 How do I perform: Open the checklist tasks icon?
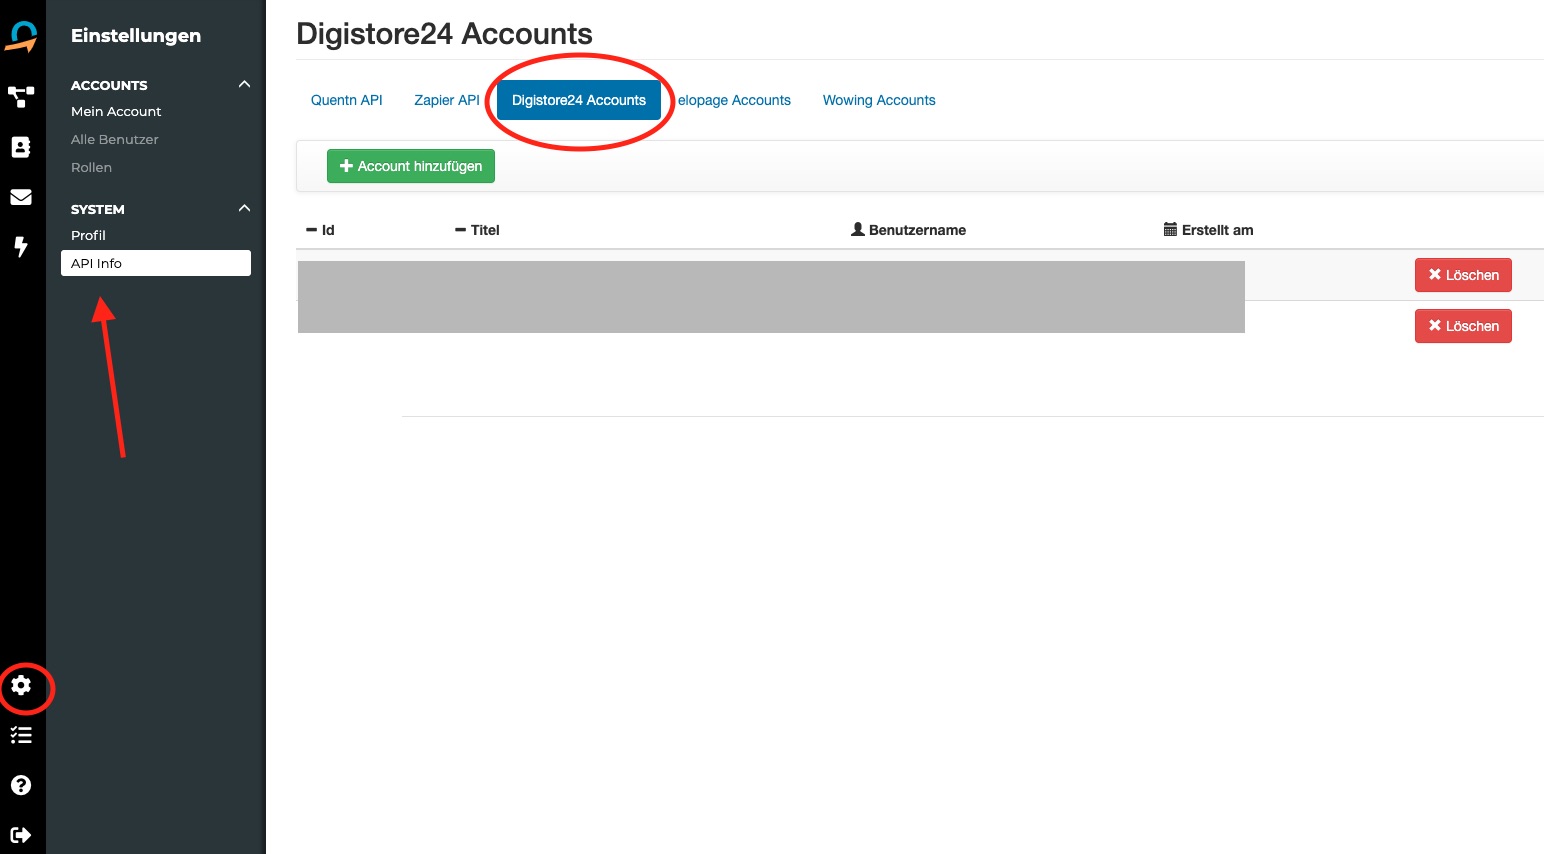[x=21, y=736]
